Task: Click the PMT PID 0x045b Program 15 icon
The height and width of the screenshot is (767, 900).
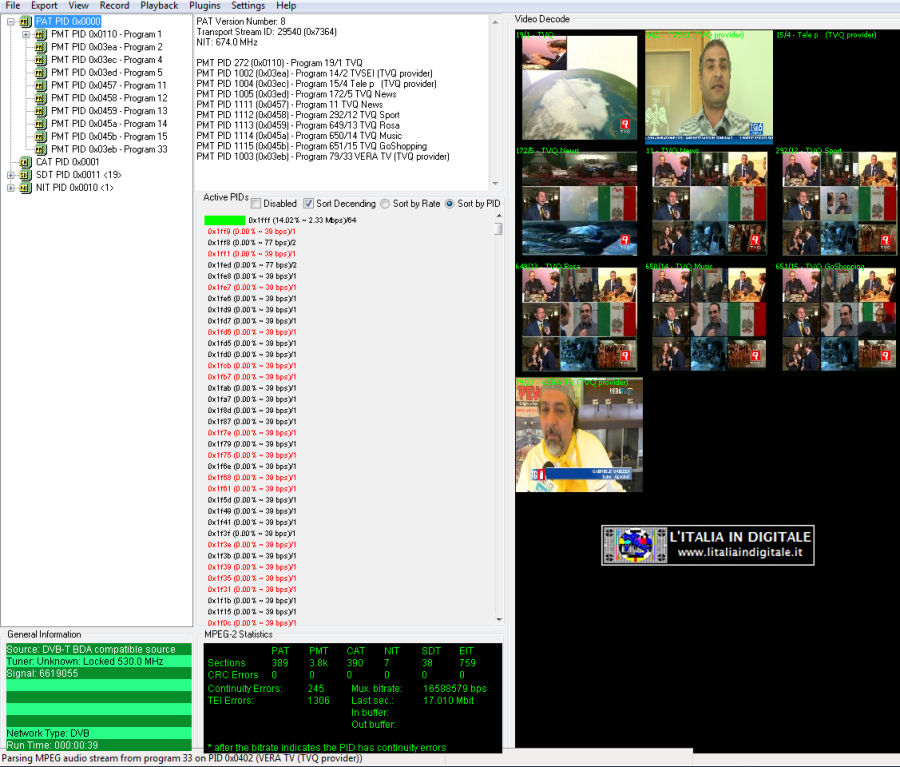Action: point(40,137)
